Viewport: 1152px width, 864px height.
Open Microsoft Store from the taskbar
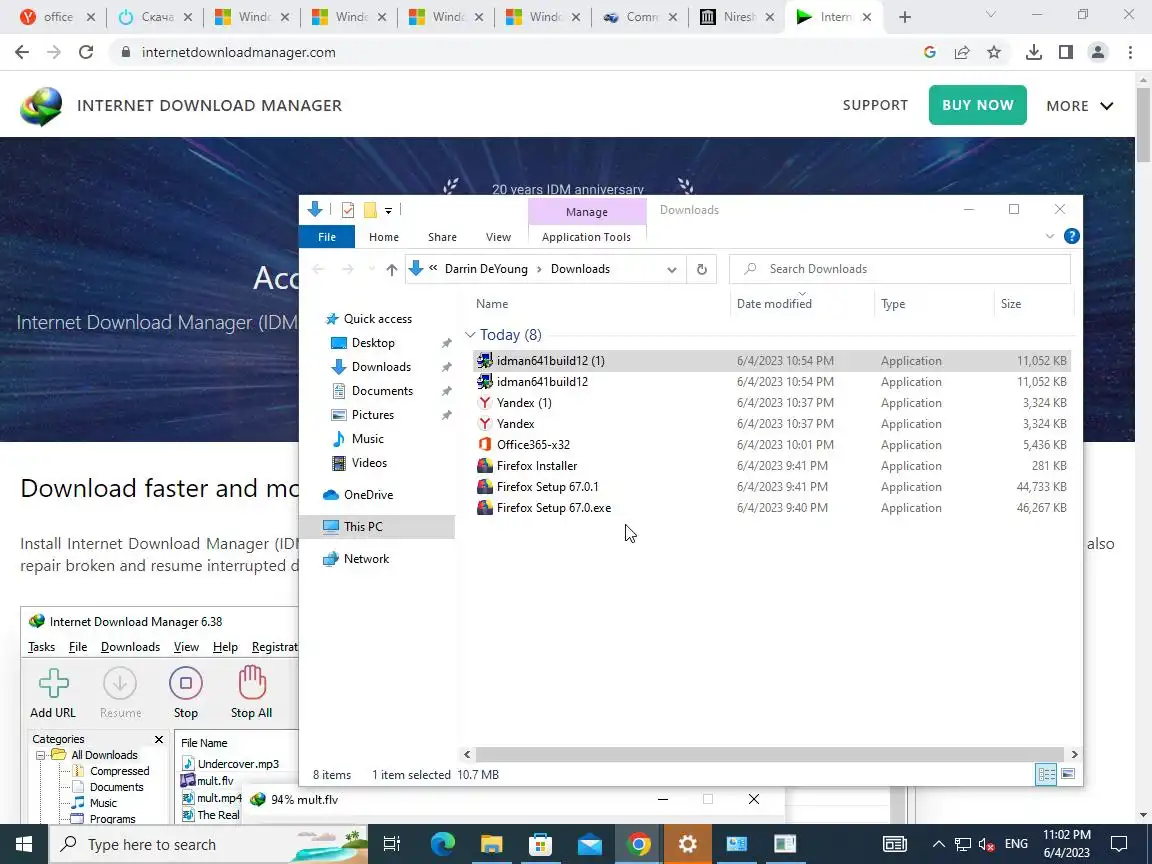coord(541,844)
